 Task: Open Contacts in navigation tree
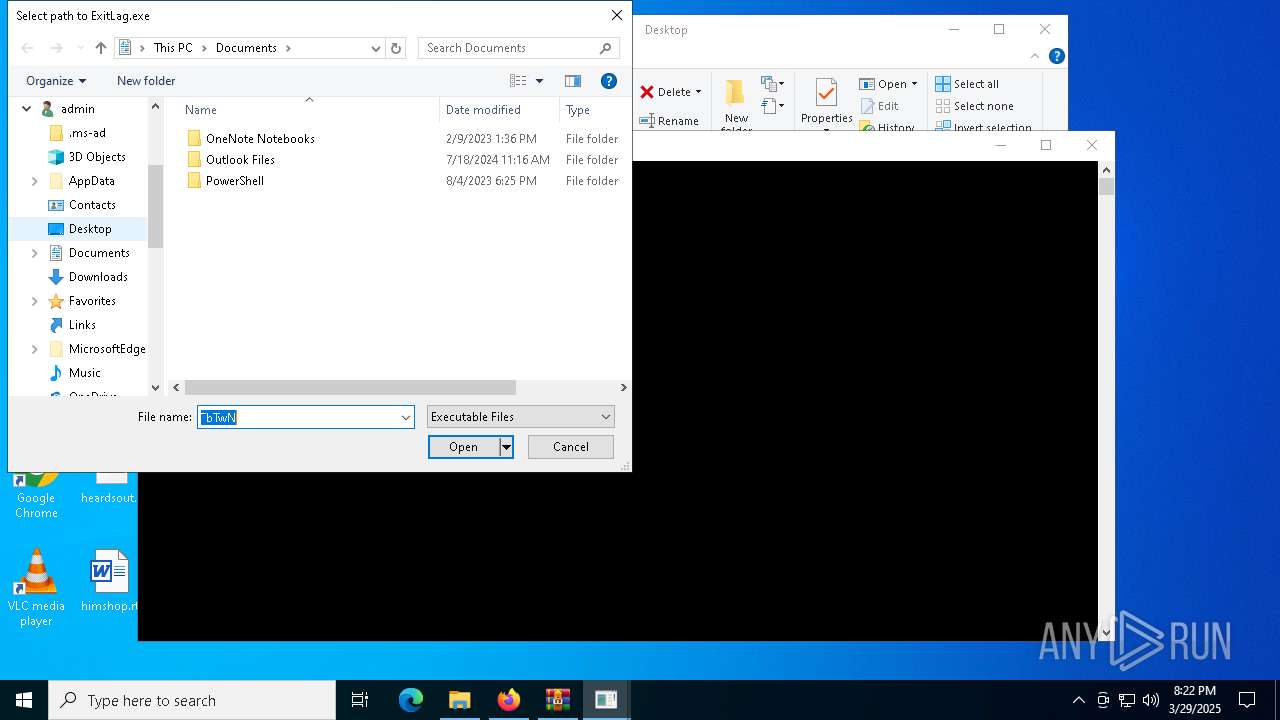[x=92, y=205]
